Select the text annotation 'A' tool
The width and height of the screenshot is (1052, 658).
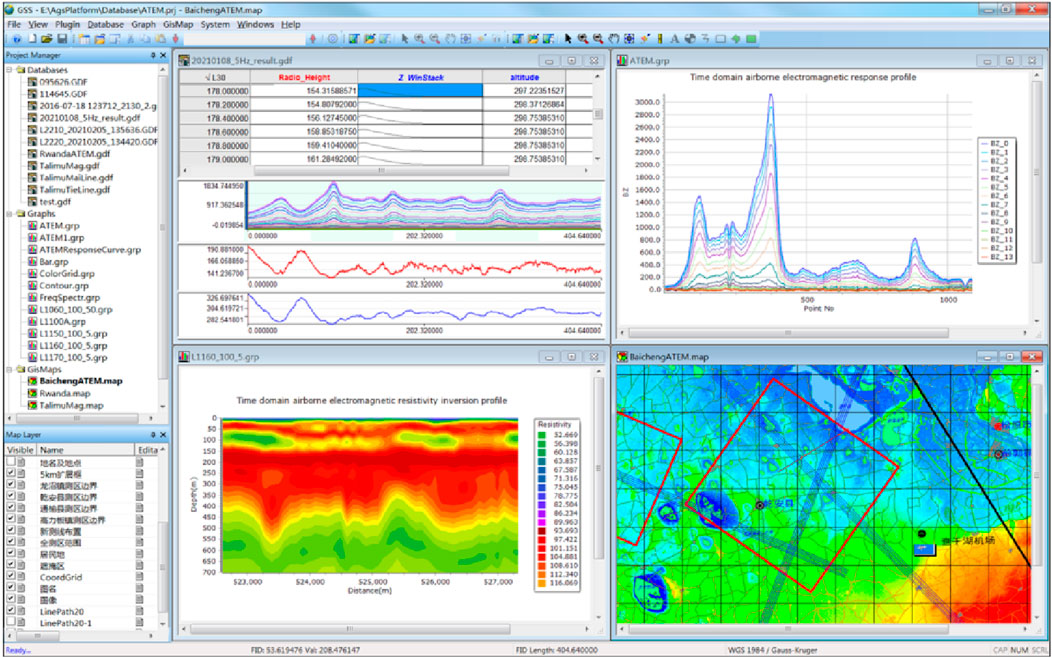coord(675,38)
